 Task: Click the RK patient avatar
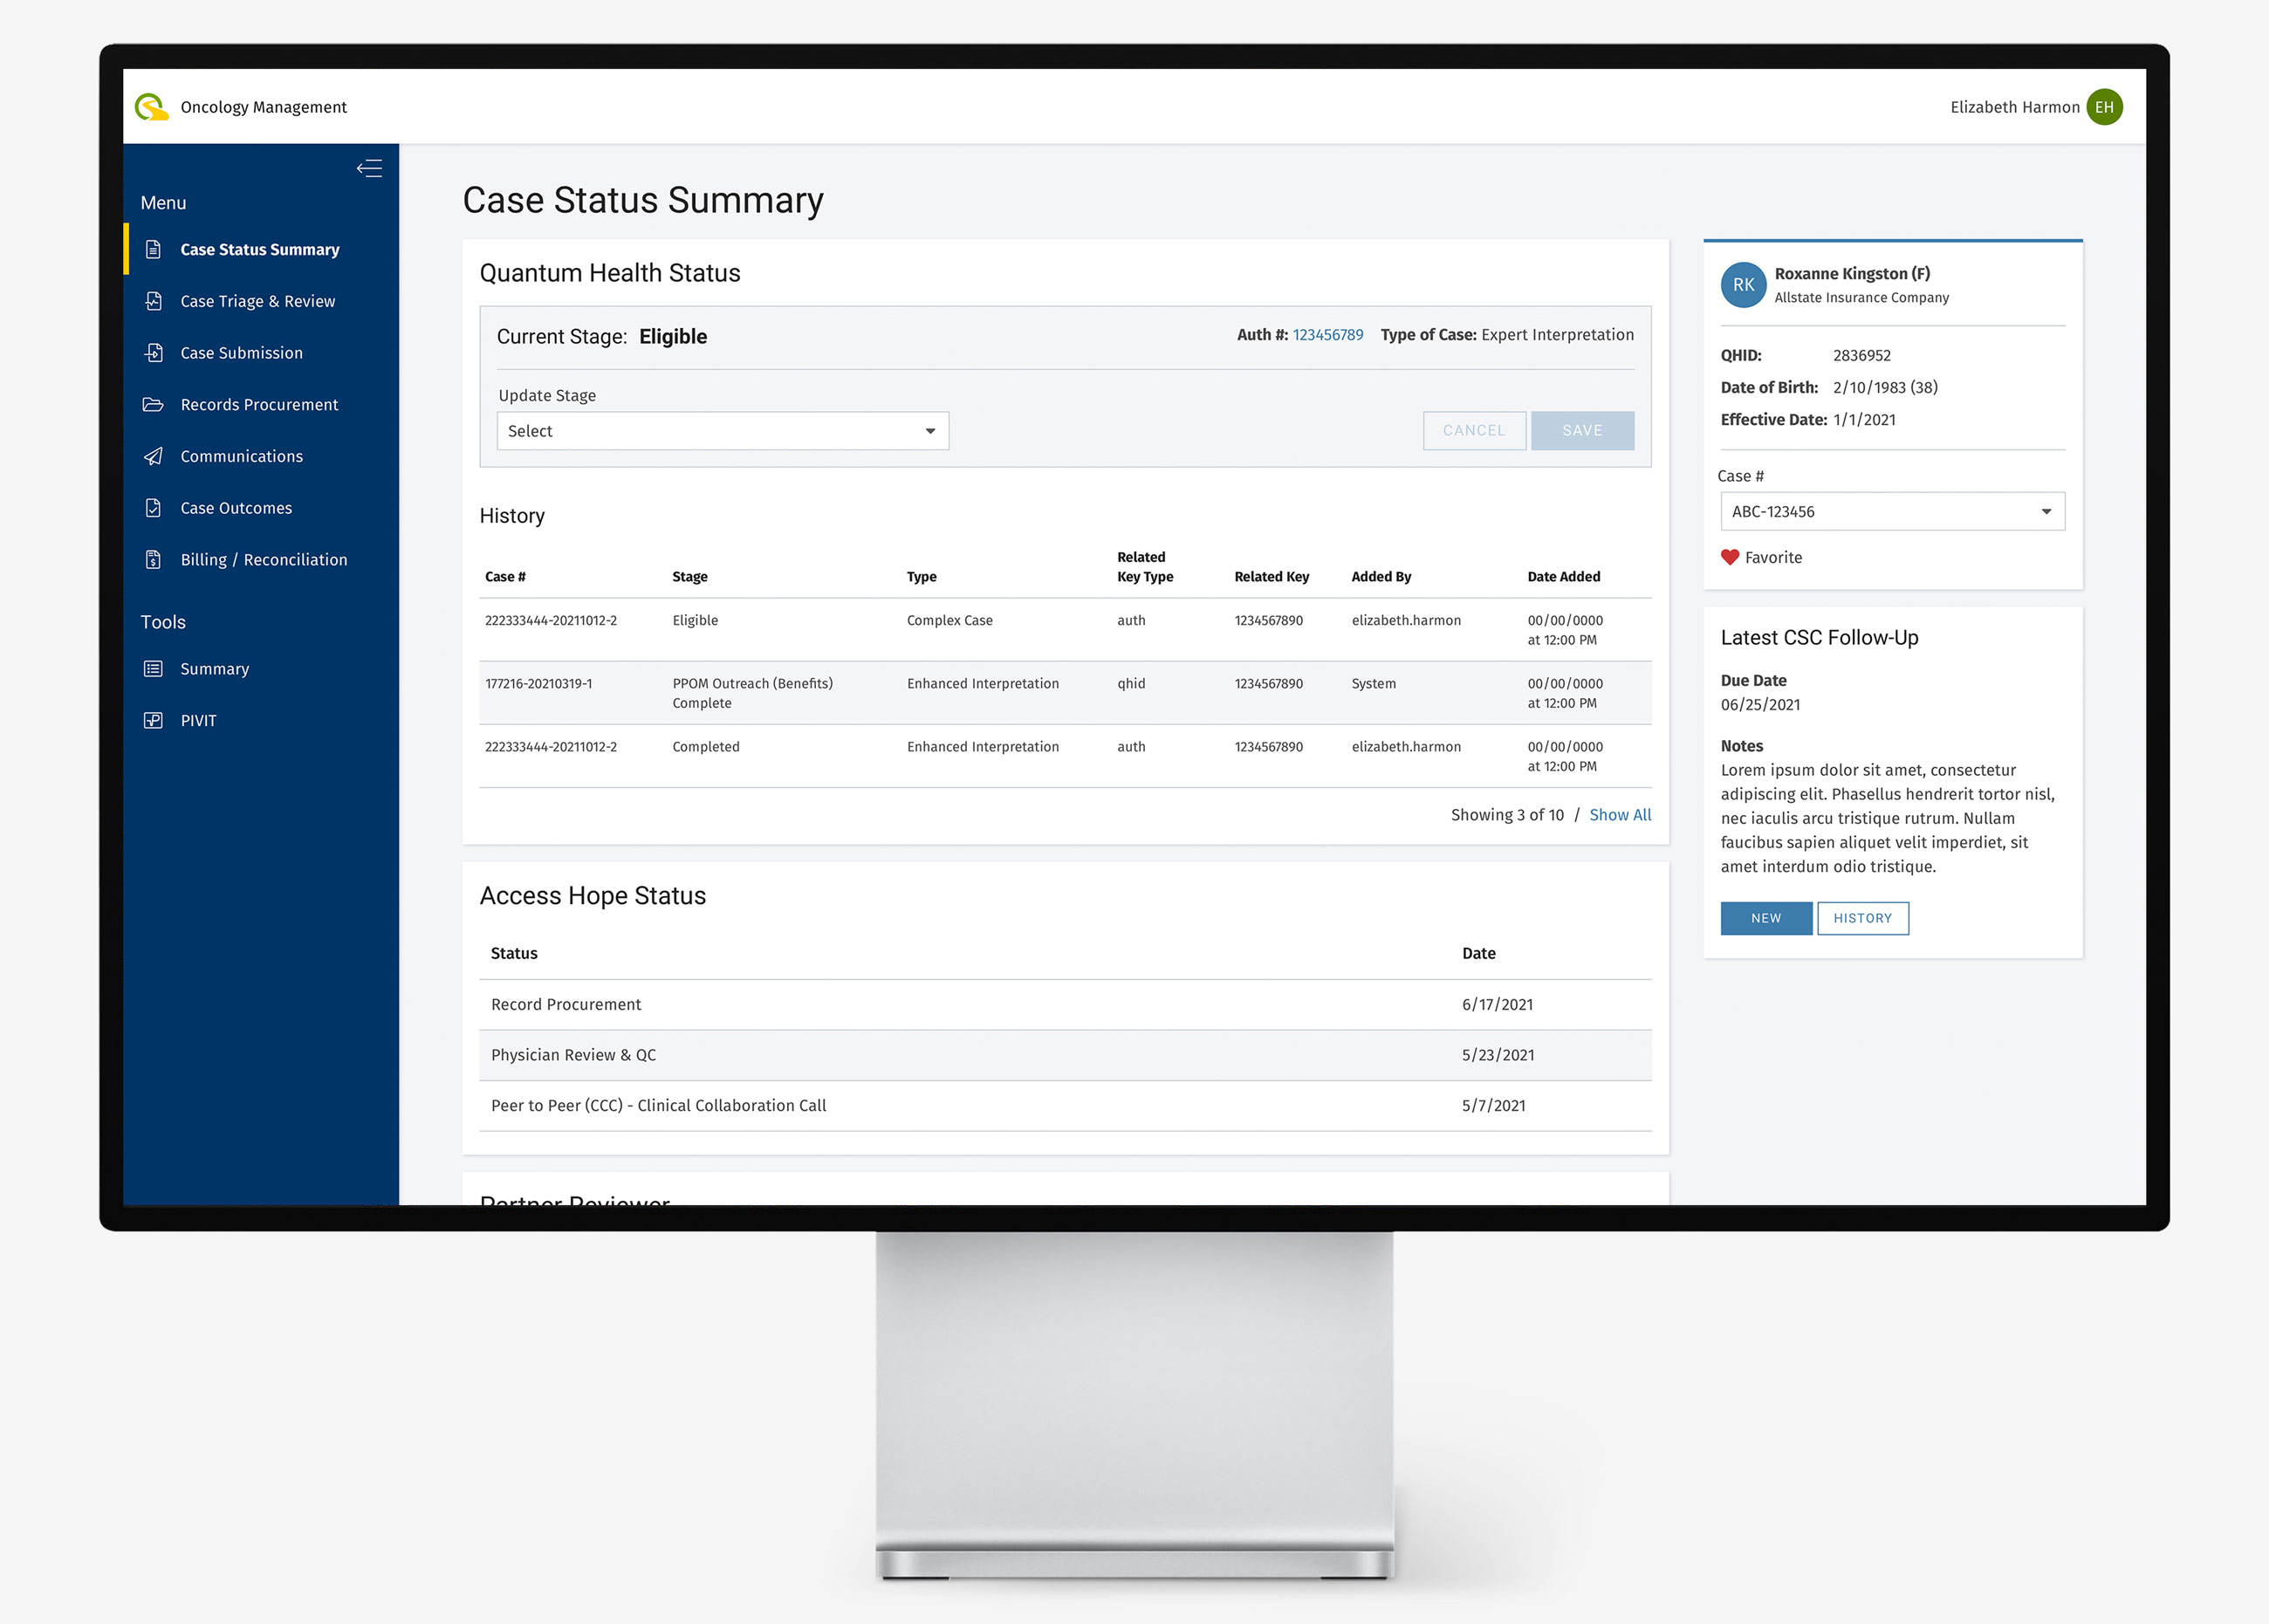(1743, 285)
